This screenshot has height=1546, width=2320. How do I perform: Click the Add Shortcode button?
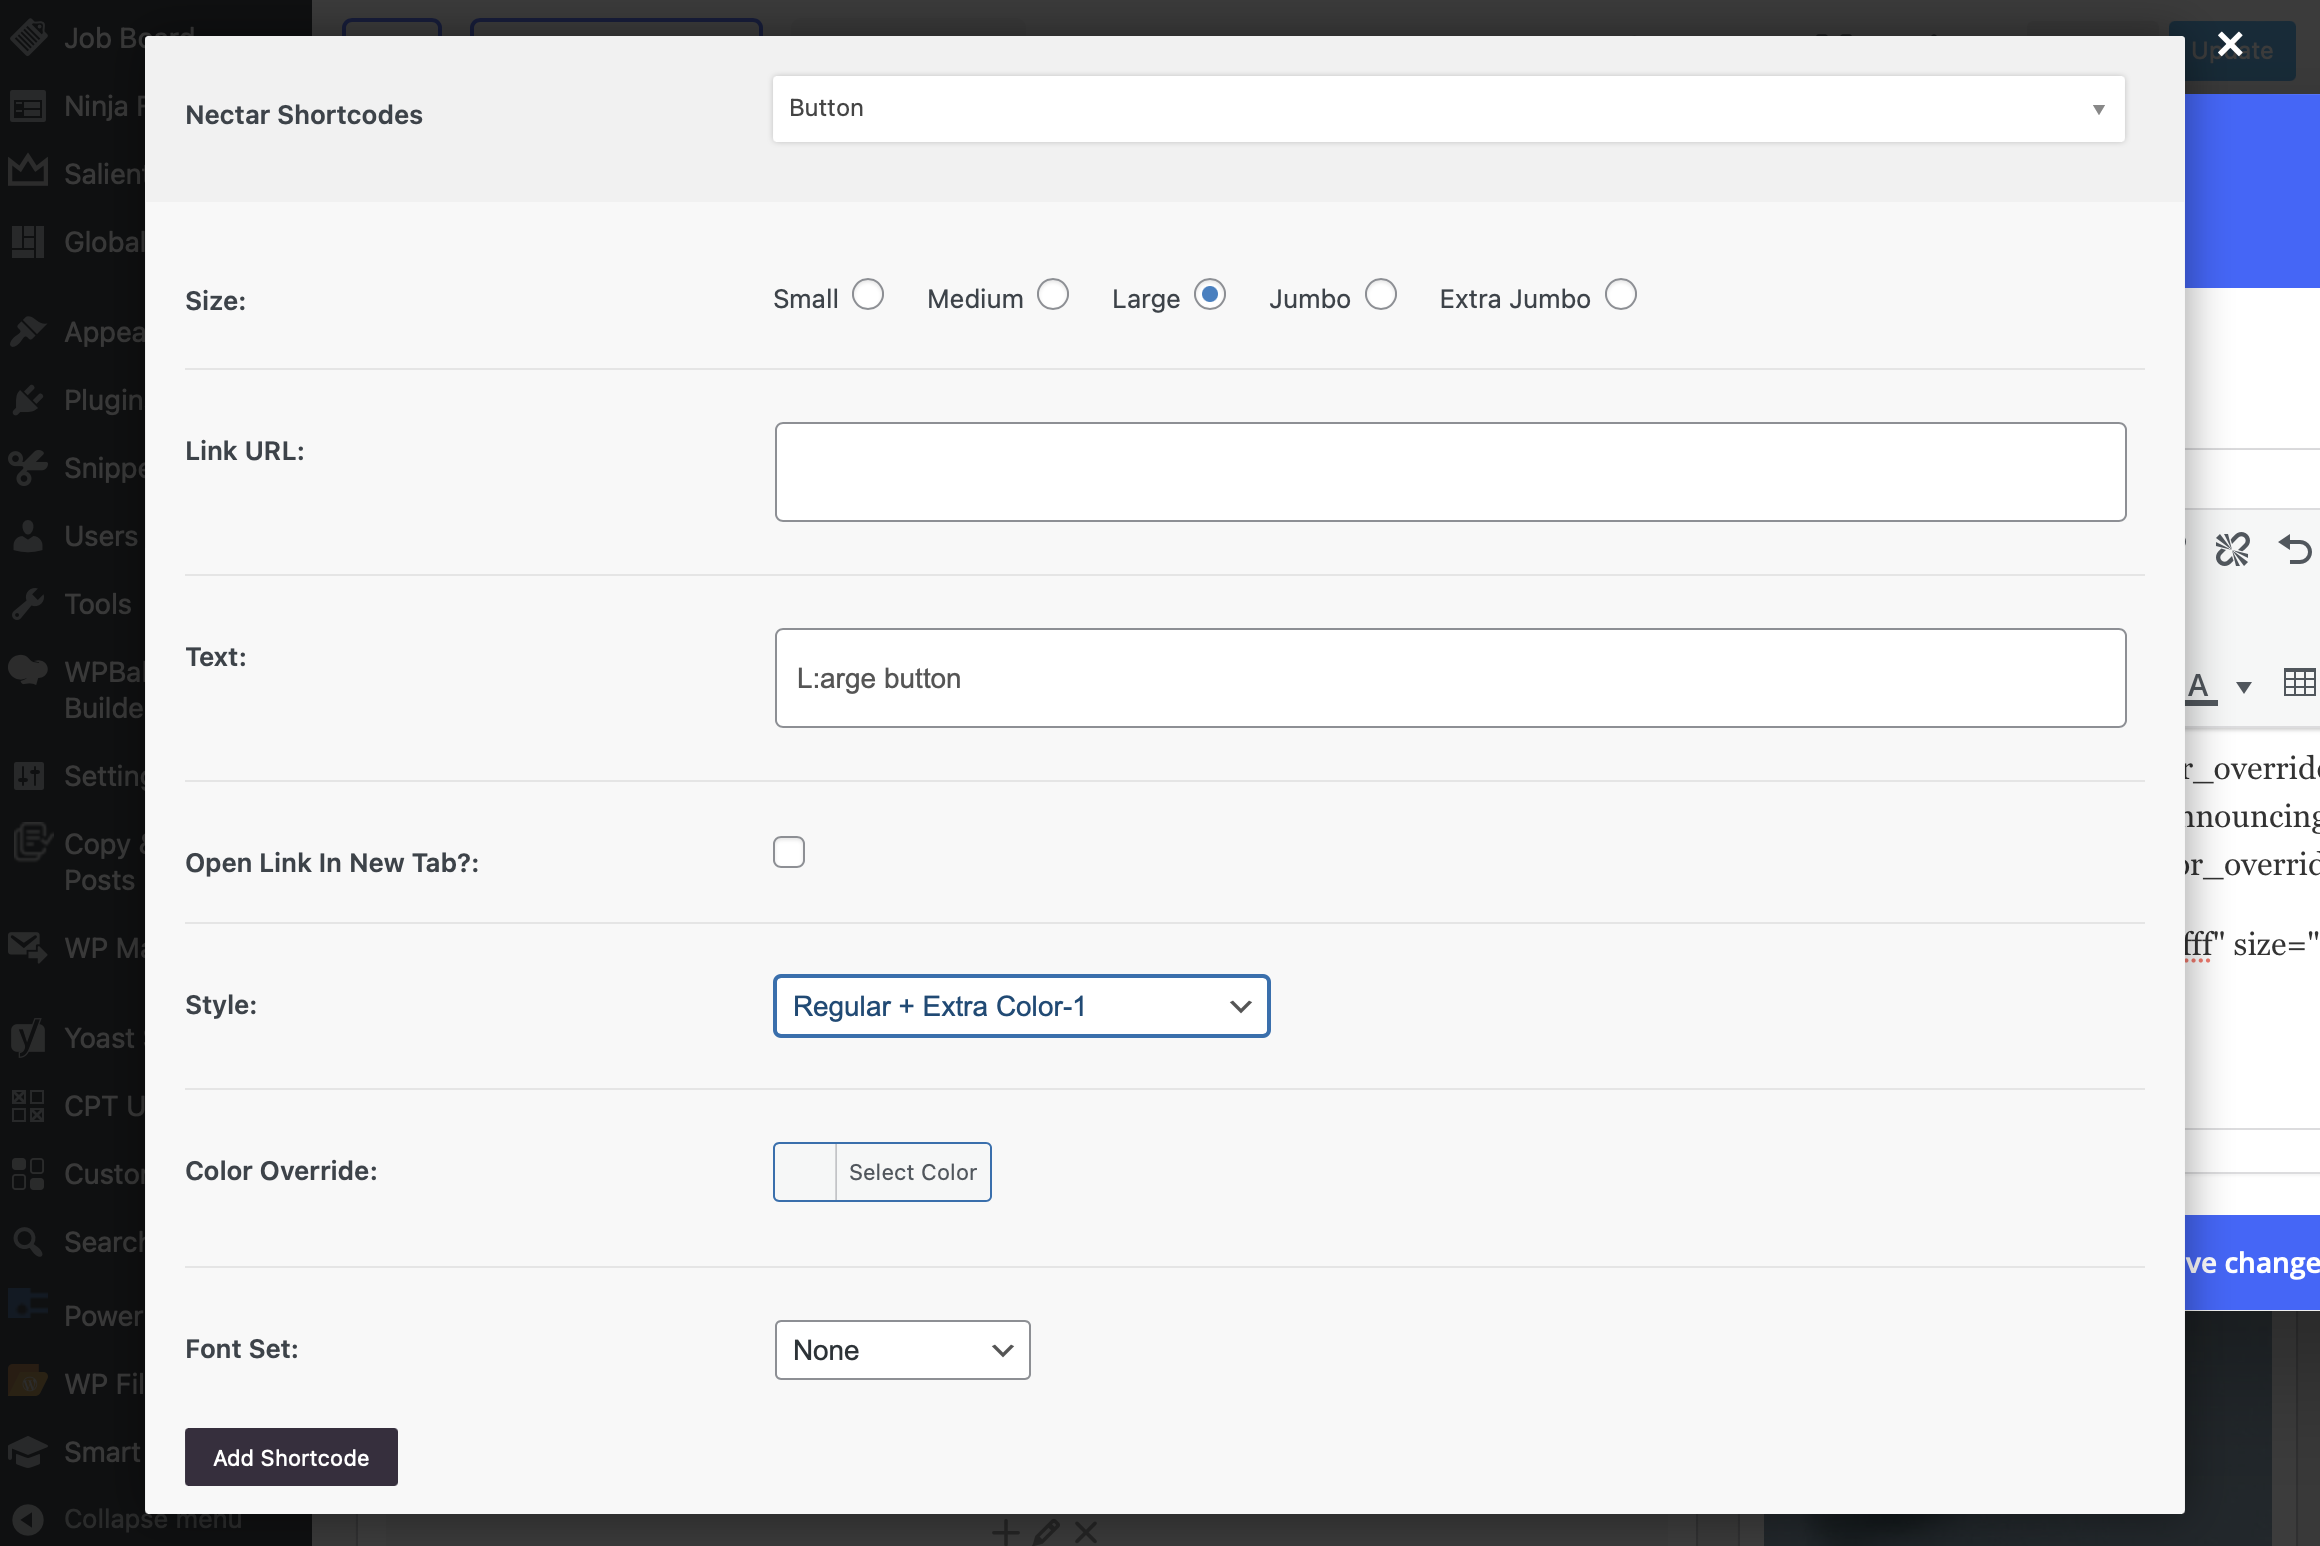[290, 1458]
